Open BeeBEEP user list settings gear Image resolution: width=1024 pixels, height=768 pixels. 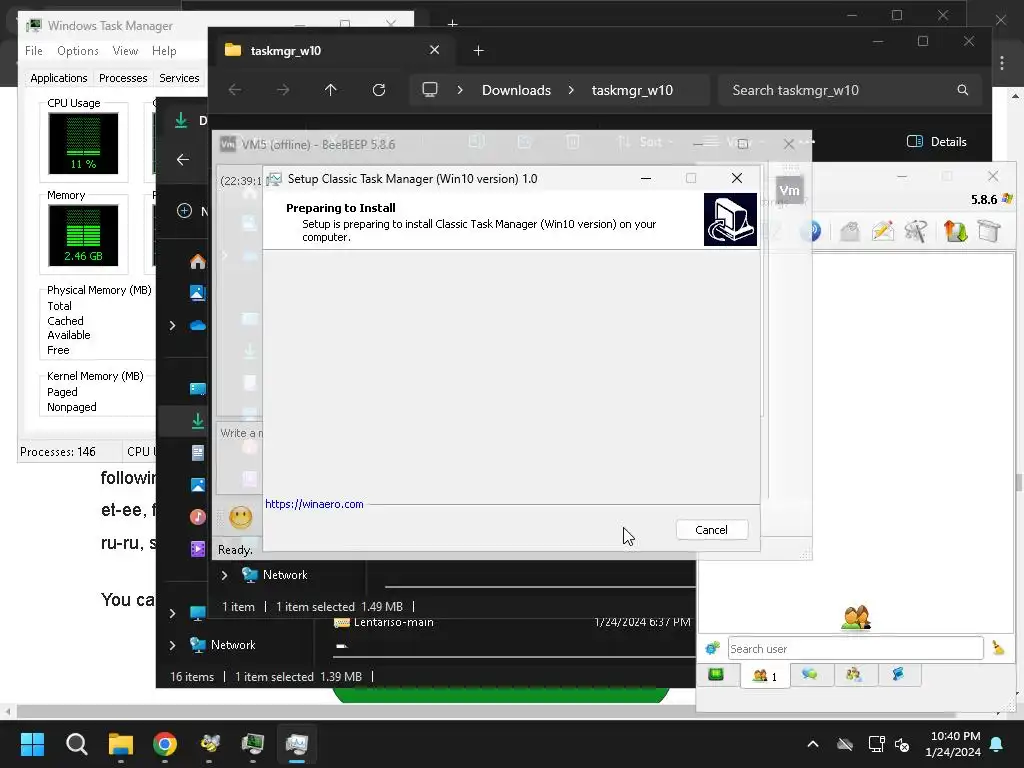pos(712,648)
